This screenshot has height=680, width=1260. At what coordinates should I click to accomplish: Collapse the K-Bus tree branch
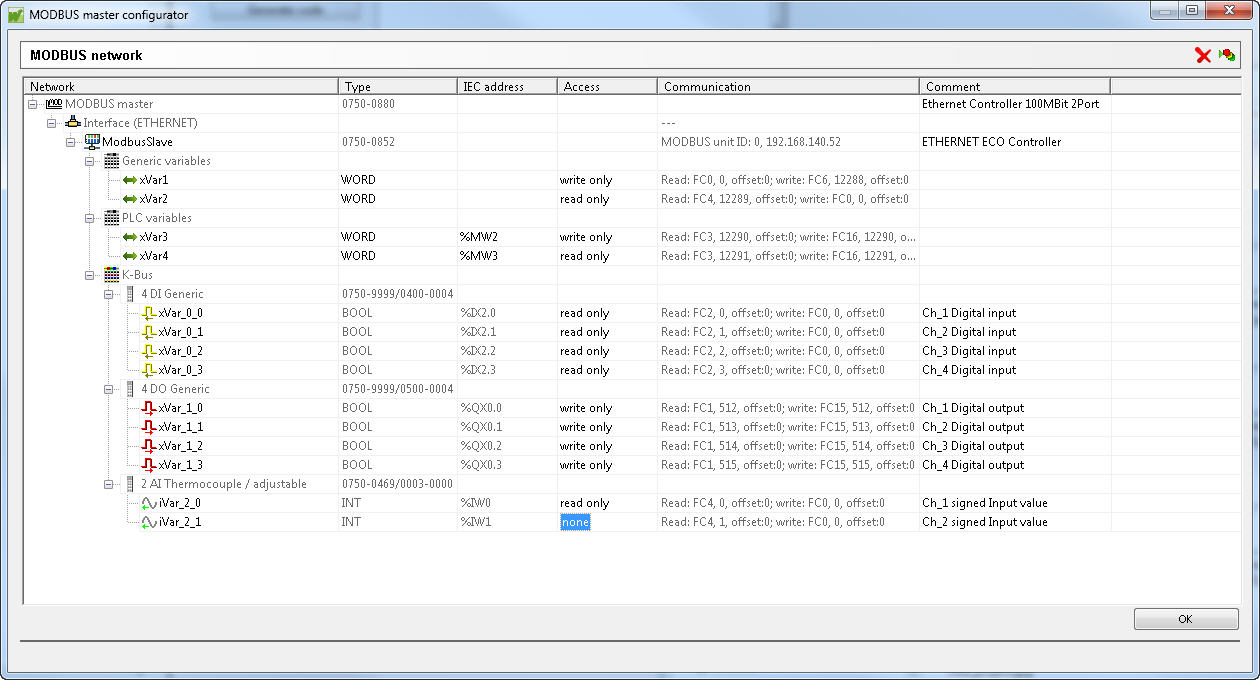[88, 274]
